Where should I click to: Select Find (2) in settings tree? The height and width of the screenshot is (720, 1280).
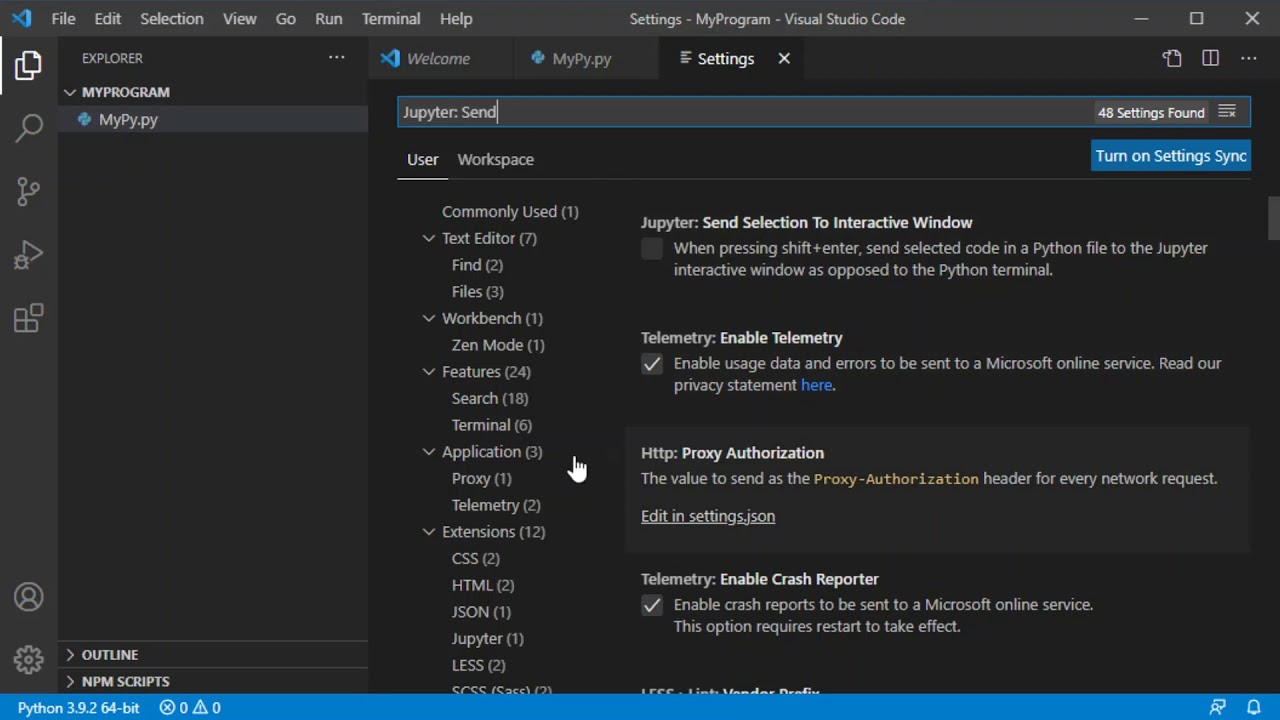pyautogui.click(x=477, y=265)
